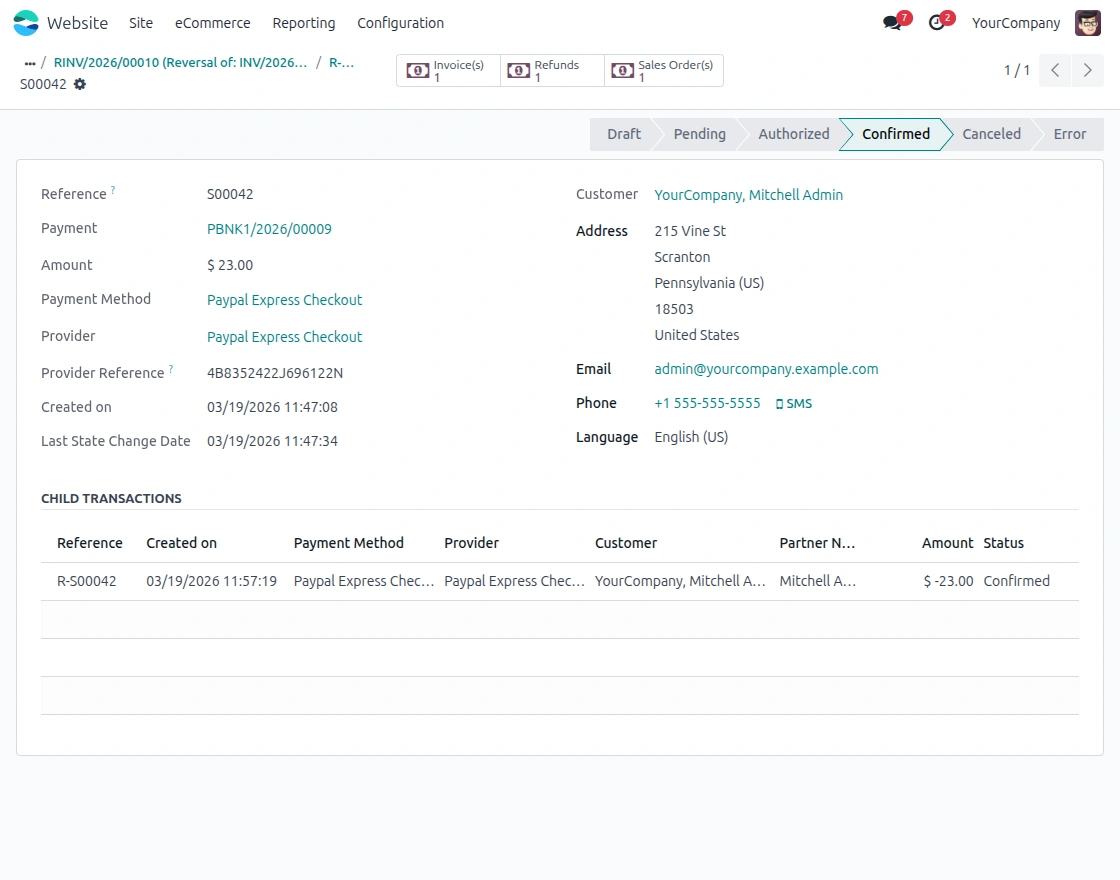Open payment record PBNK1/2026/00009
This screenshot has height=880, width=1120.
click(269, 228)
